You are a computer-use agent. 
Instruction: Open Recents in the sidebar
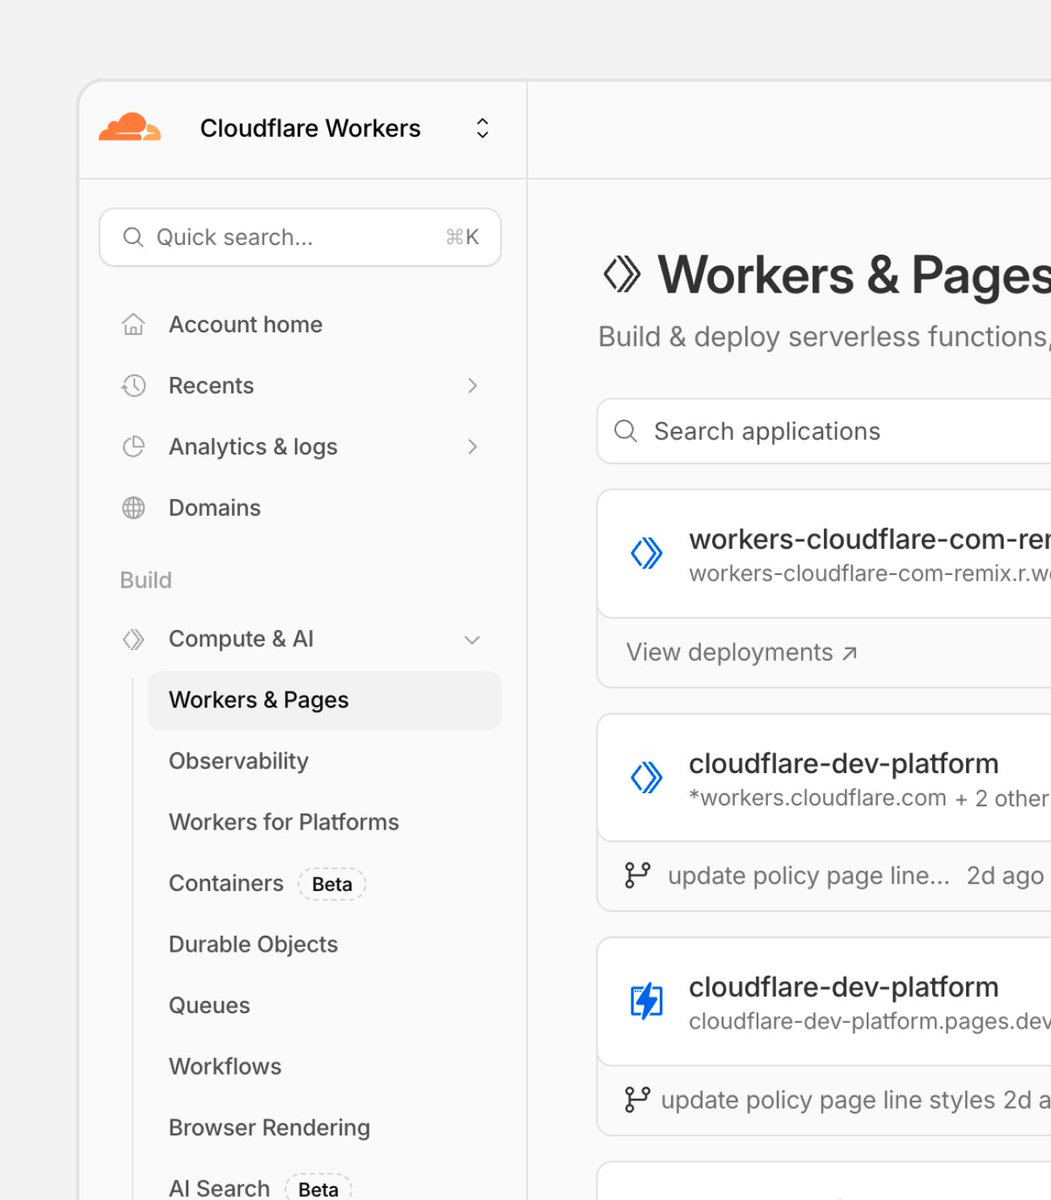(211, 385)
